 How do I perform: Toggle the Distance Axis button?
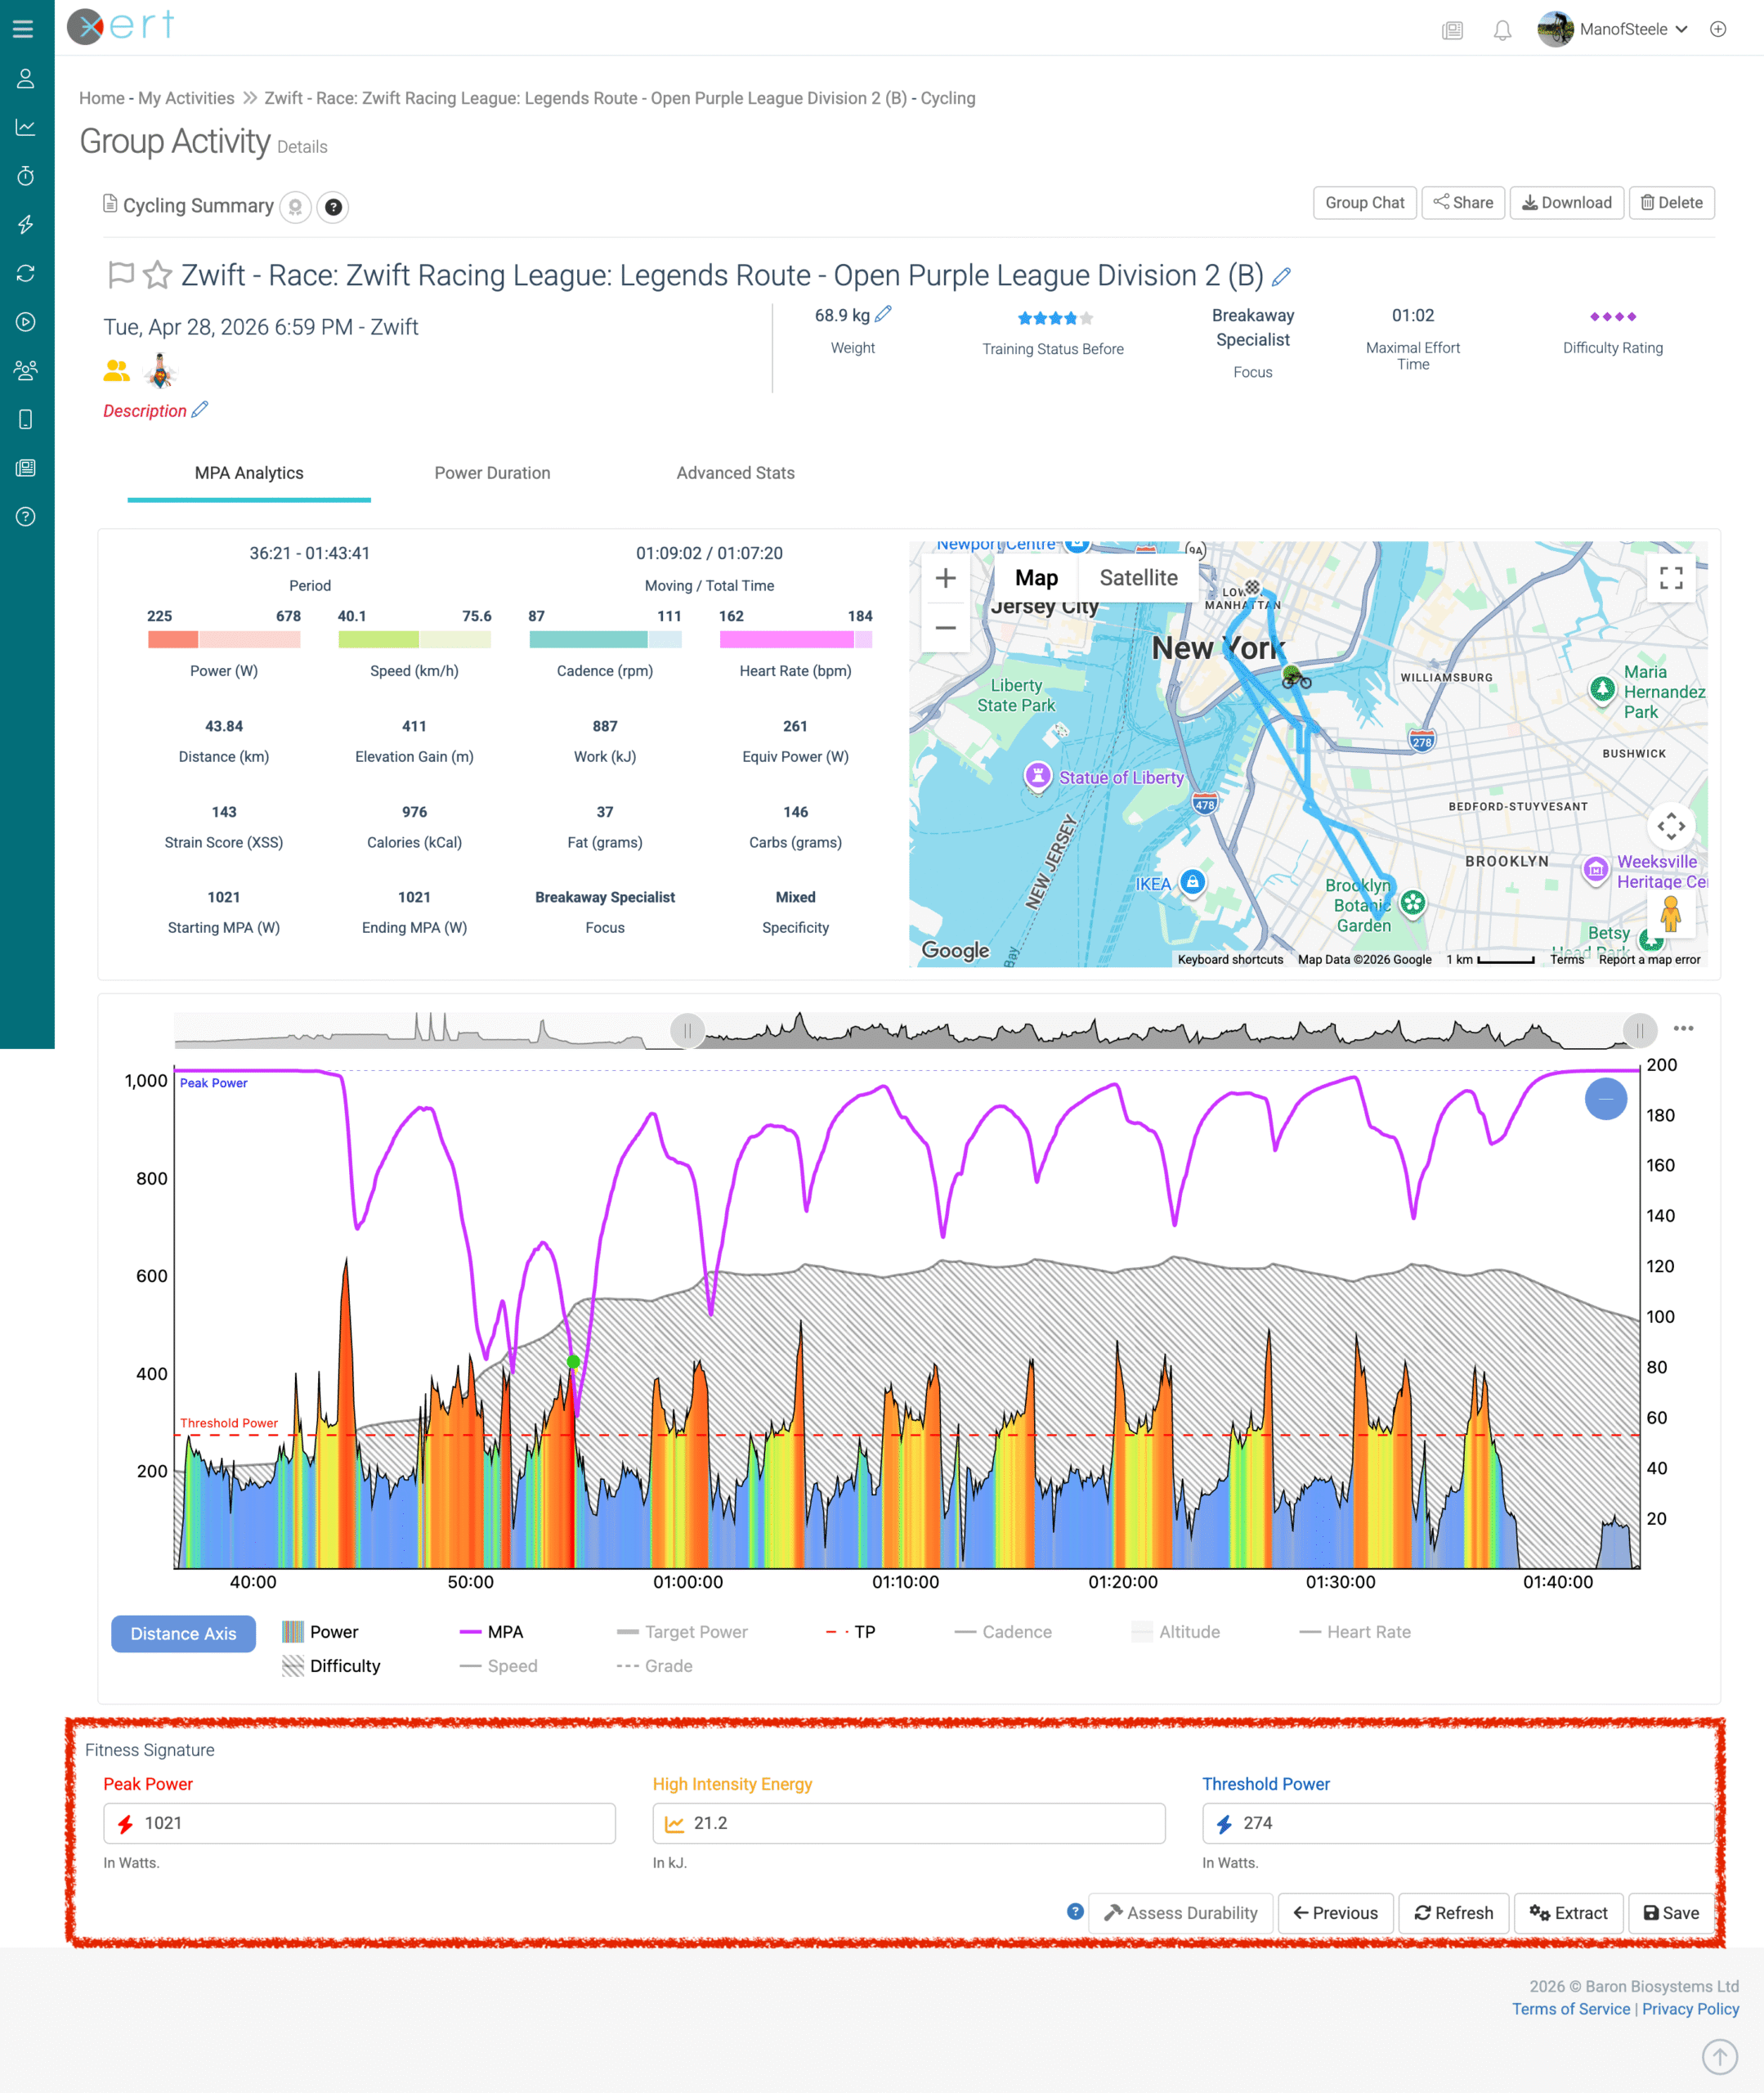tap(183, 1633)
